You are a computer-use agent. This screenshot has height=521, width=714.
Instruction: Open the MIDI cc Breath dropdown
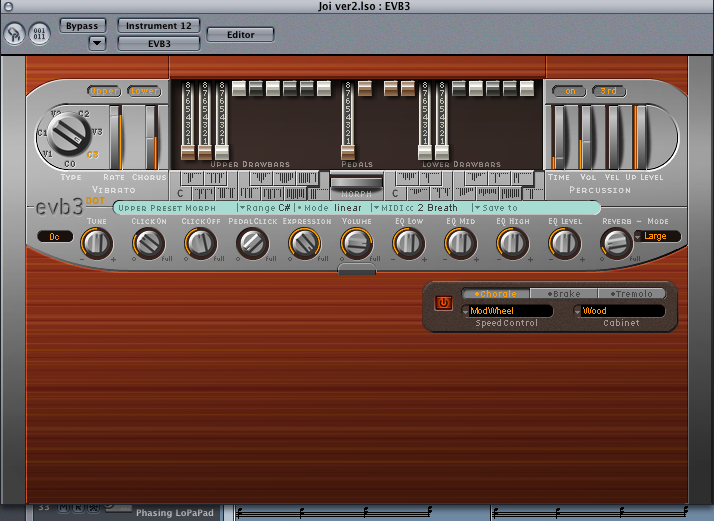point(415,208)
